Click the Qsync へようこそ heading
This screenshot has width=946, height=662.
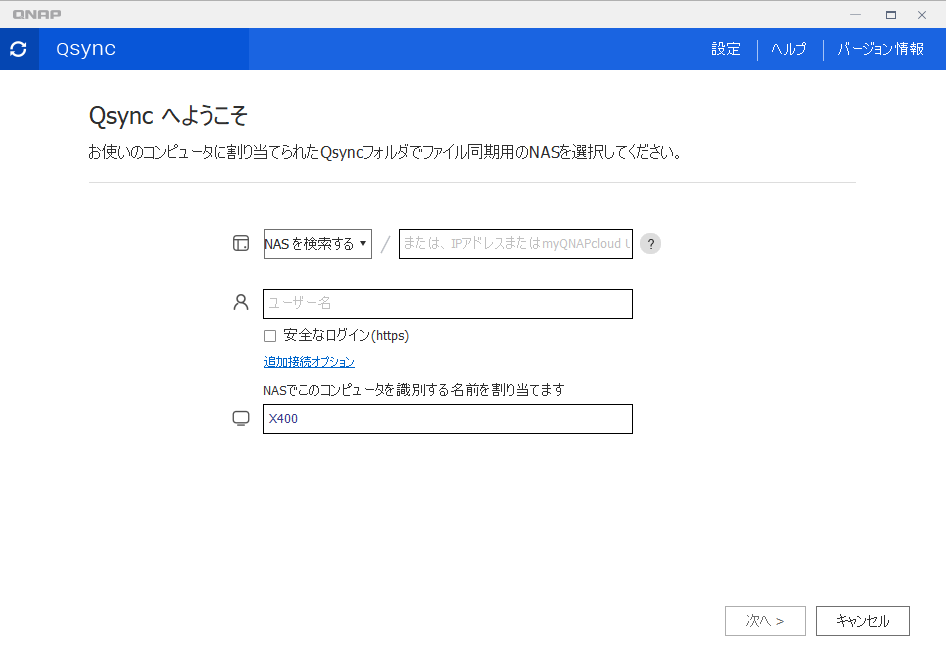(168, 115)
